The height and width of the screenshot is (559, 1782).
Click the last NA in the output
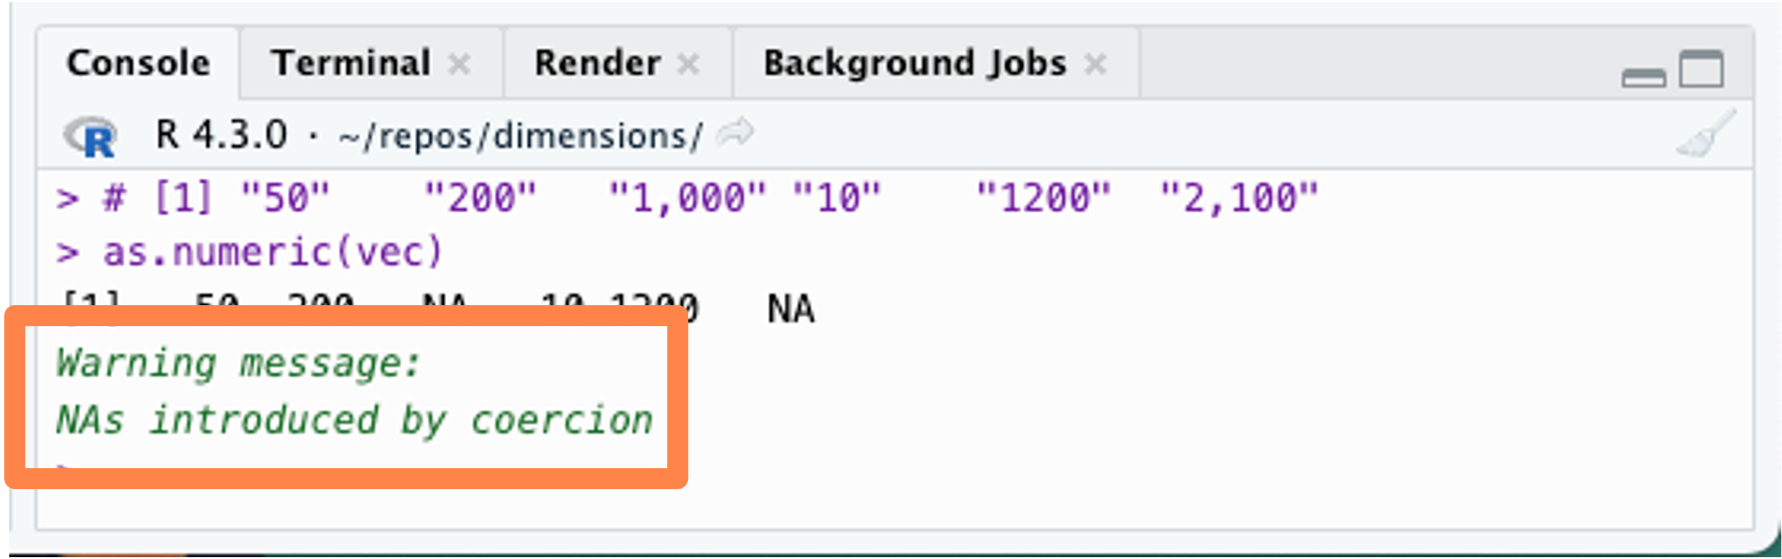(x=790, y=309)
